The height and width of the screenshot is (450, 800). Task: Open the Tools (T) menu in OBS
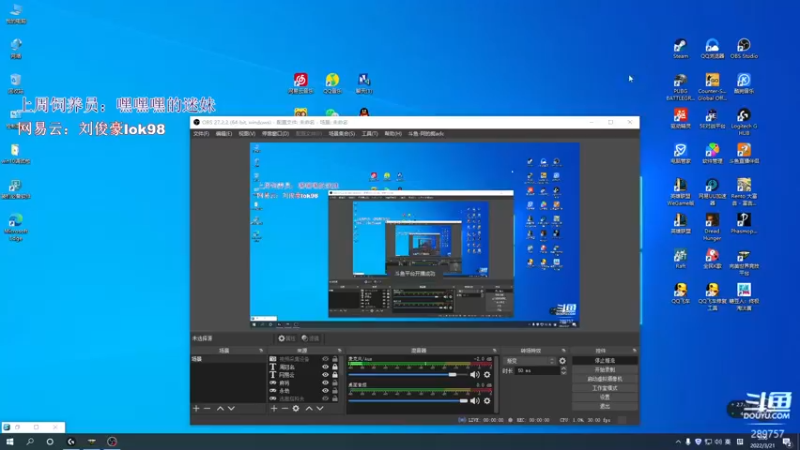coord(370,134)
